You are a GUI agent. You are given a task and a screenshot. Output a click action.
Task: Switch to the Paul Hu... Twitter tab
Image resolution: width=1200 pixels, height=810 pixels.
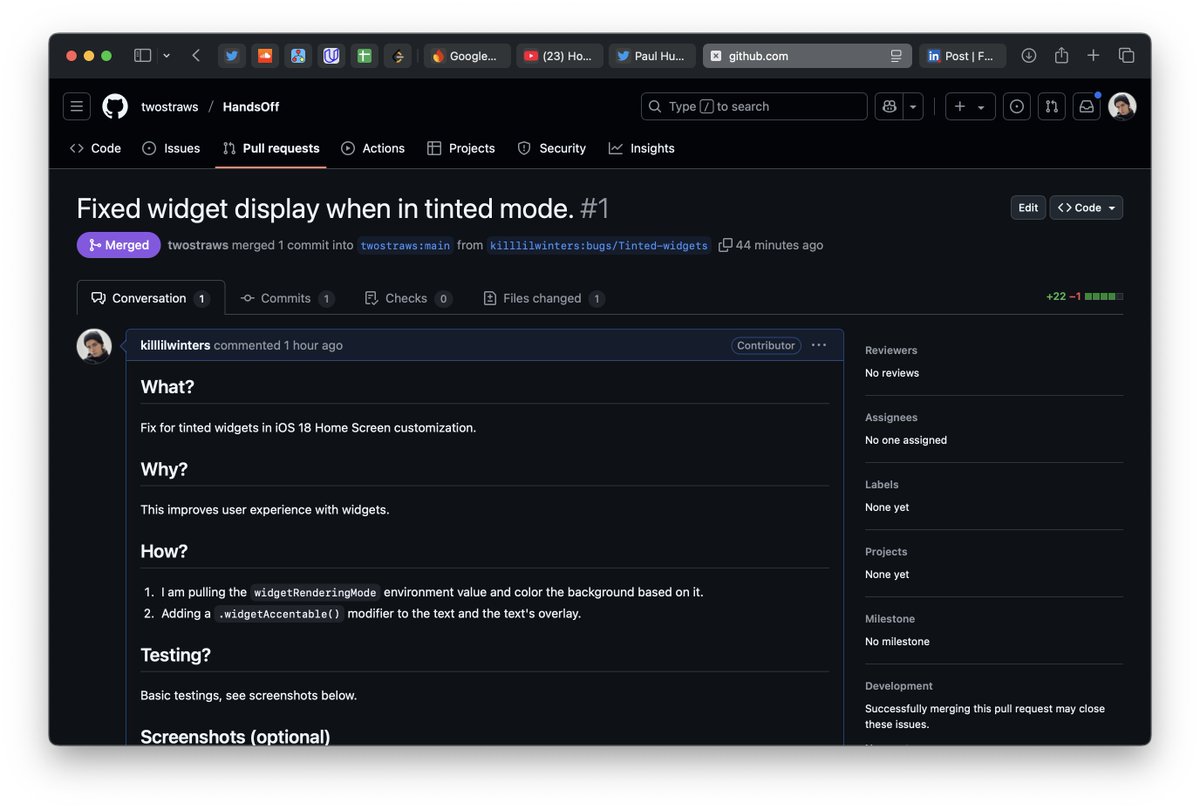(x=652, y=56)
